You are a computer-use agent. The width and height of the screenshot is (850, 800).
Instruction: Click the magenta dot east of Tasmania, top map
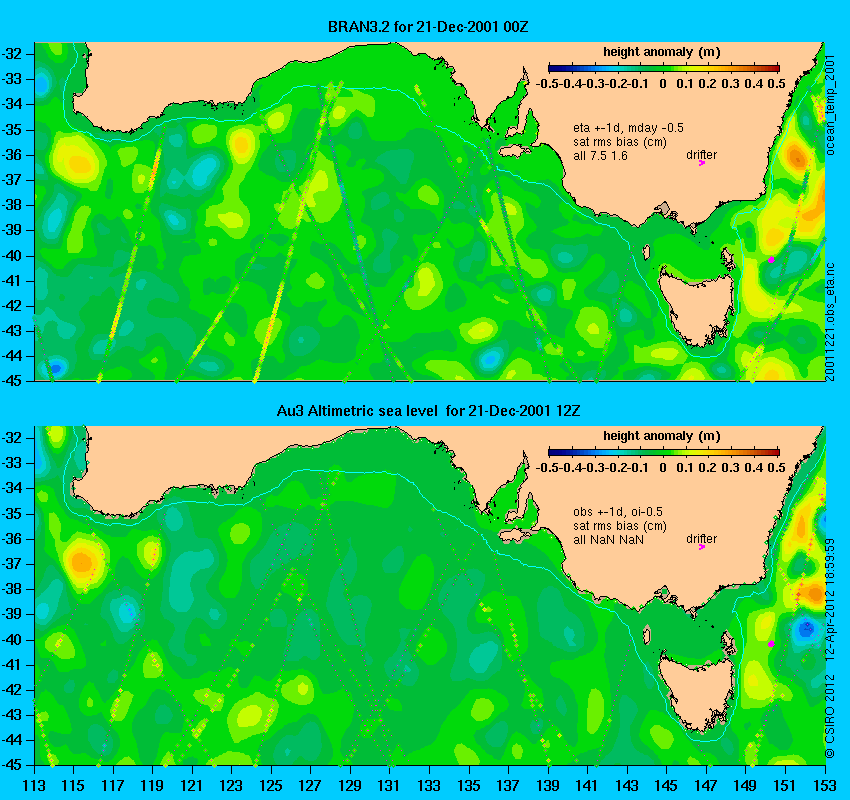(771, 260)
